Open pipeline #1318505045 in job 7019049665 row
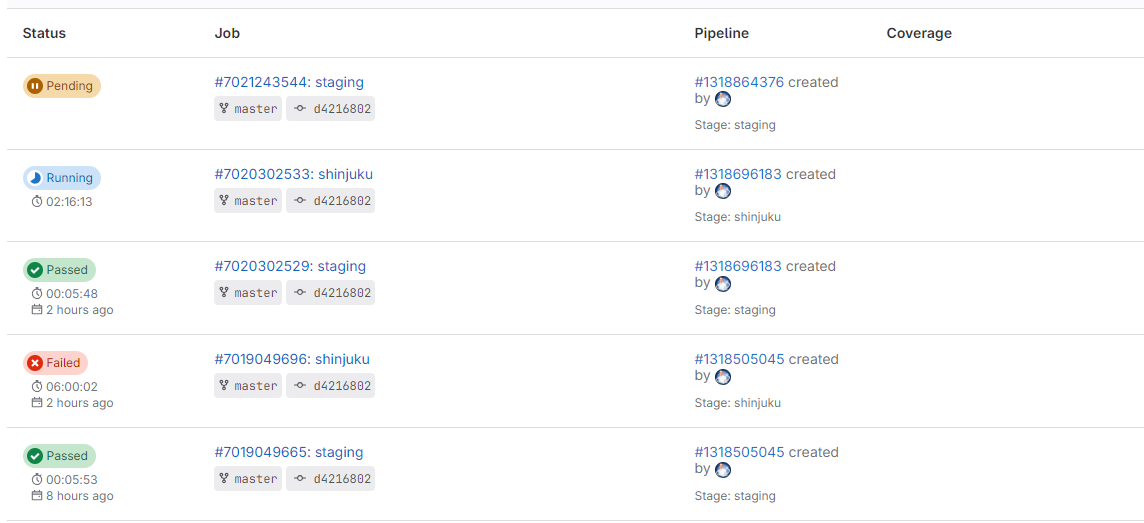This screenshot has width=1144, height=523. click(x=739, y=452)
